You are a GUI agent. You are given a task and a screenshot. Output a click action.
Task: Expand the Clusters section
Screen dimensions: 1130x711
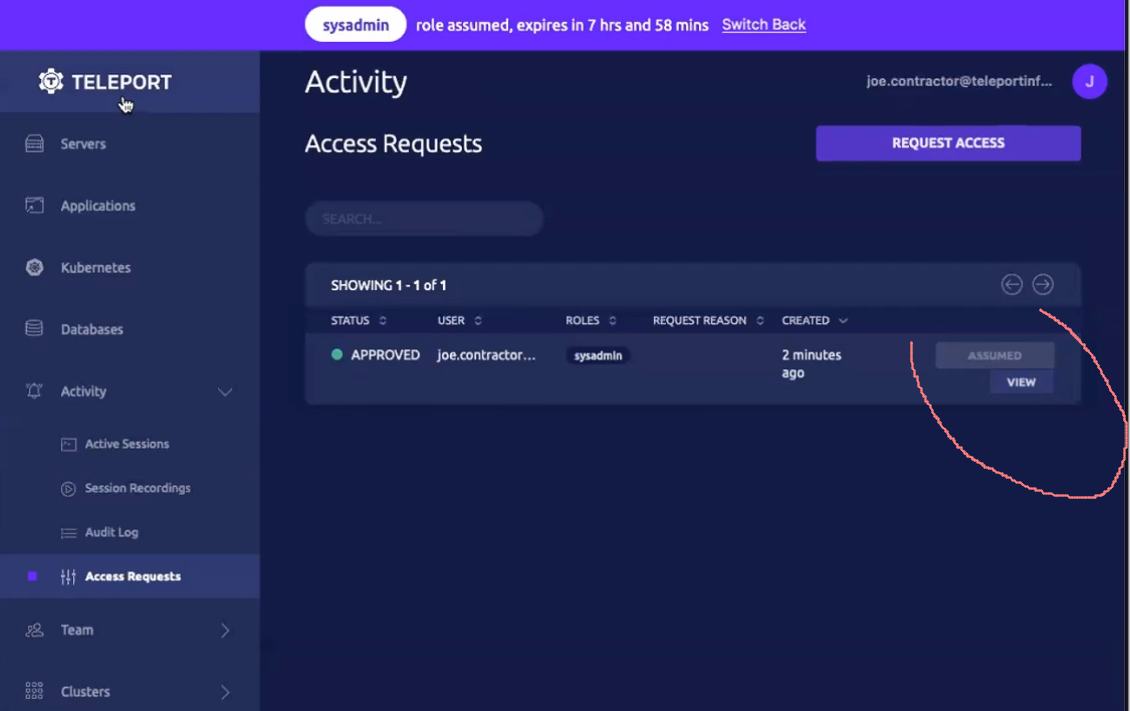point(226,691)
